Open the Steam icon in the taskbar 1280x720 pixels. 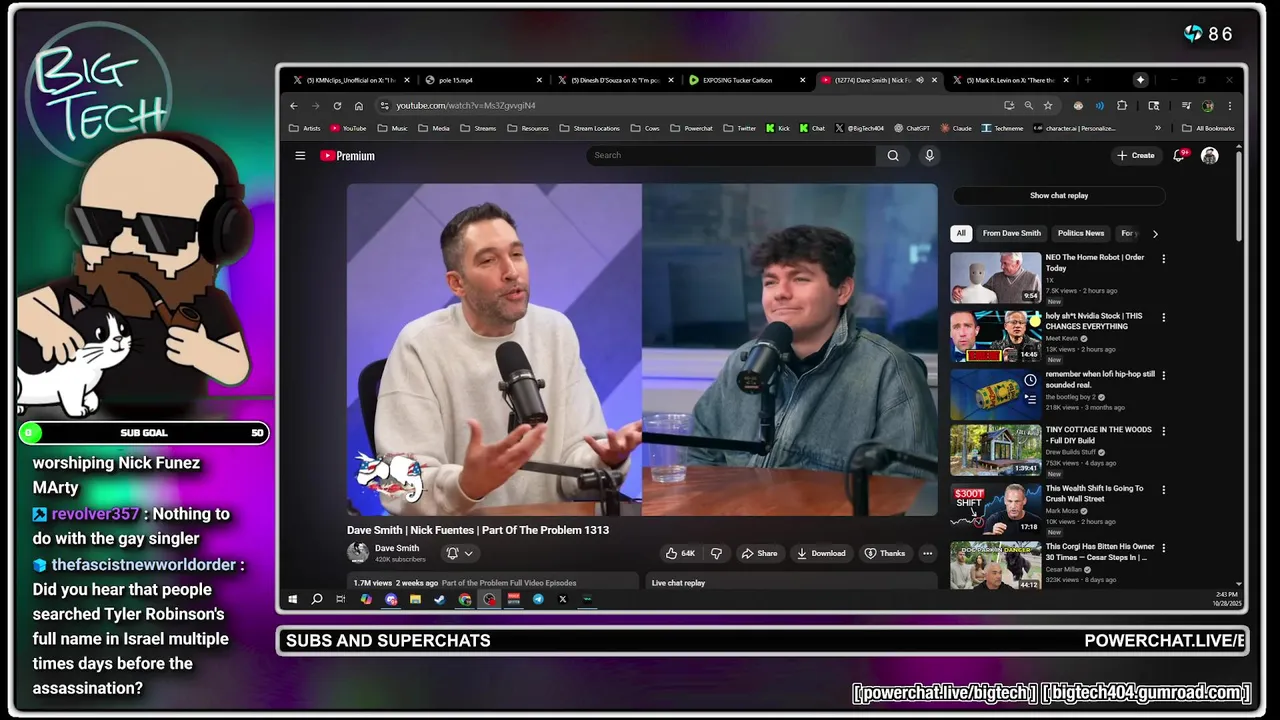[440, 599]
